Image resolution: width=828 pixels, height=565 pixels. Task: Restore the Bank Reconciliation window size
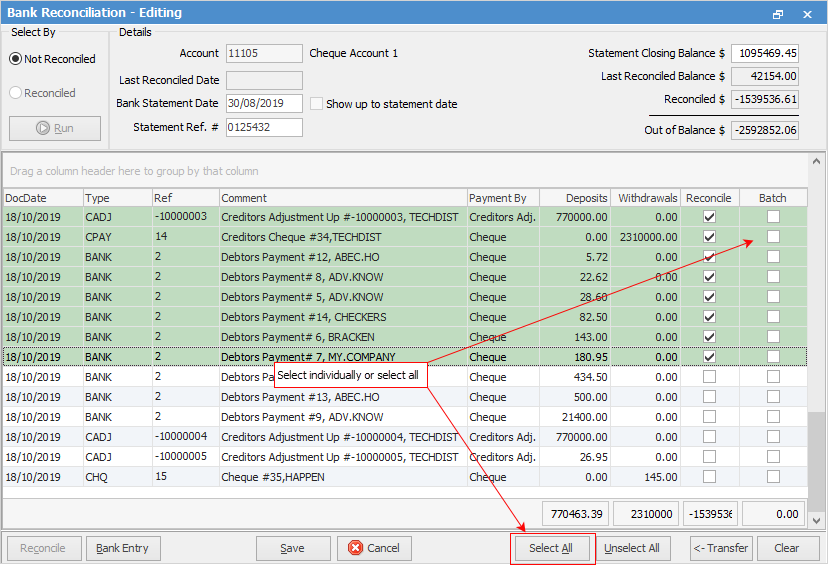pyautogui.click(x=778, y=14)
